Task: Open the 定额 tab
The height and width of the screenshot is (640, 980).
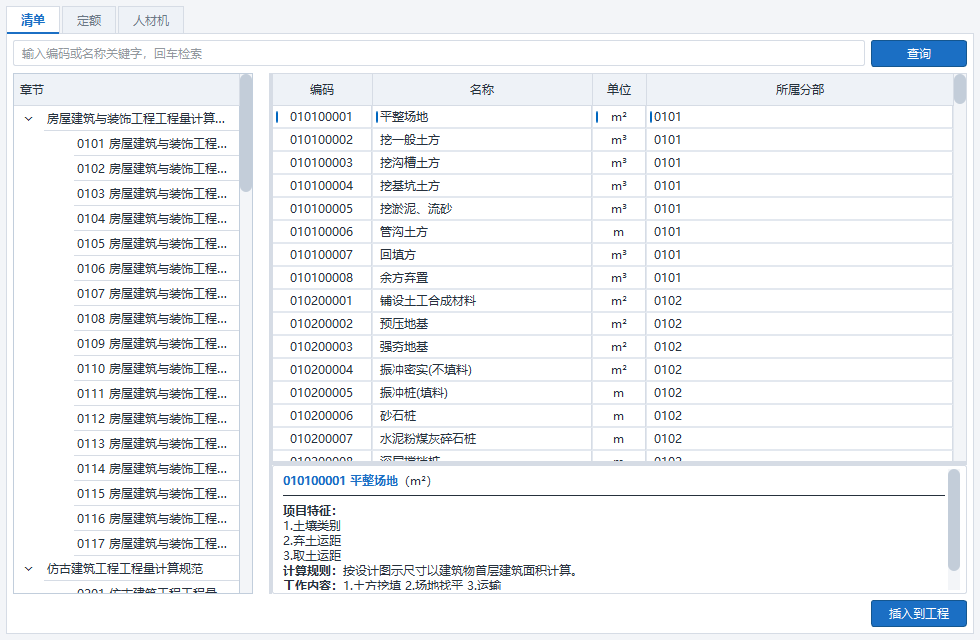Action: pyautogui.click(x=89, y=21)
